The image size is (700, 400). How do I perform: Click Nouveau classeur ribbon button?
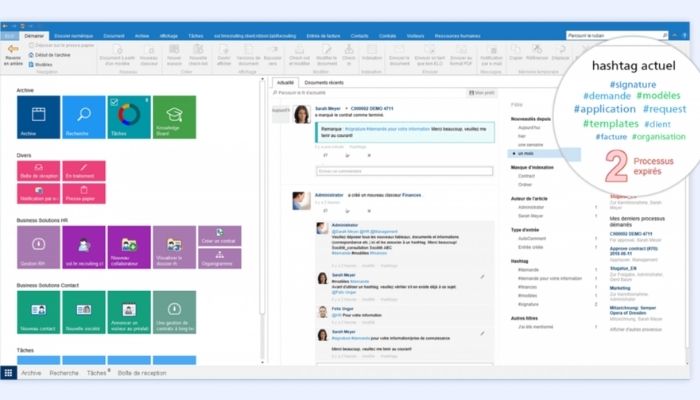tap(149, 55)
